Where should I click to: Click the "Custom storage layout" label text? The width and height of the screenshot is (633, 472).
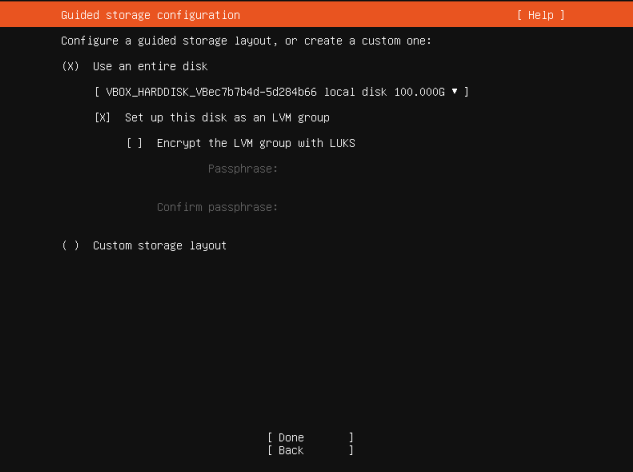coord(160,246)
